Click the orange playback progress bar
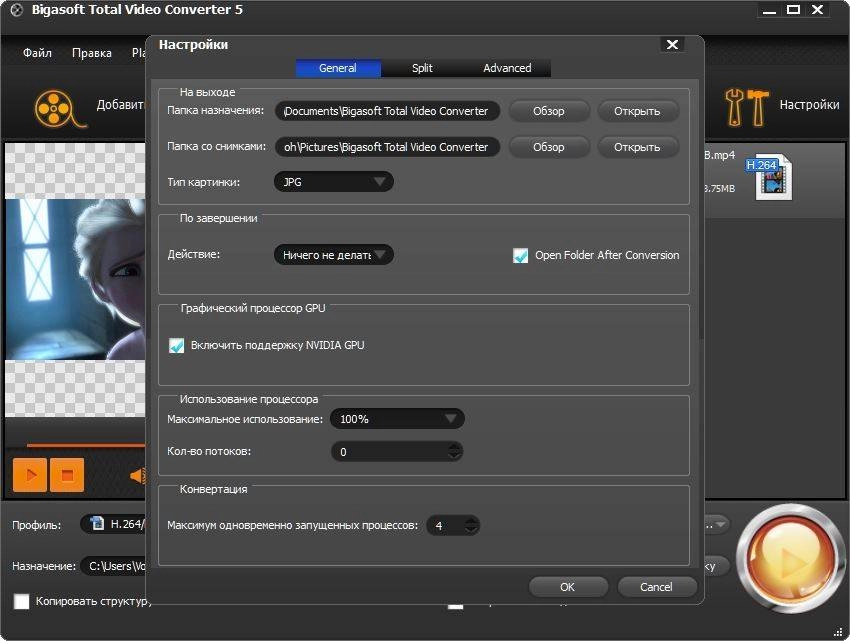Screen dimensions: 850x641 [86, 445]
